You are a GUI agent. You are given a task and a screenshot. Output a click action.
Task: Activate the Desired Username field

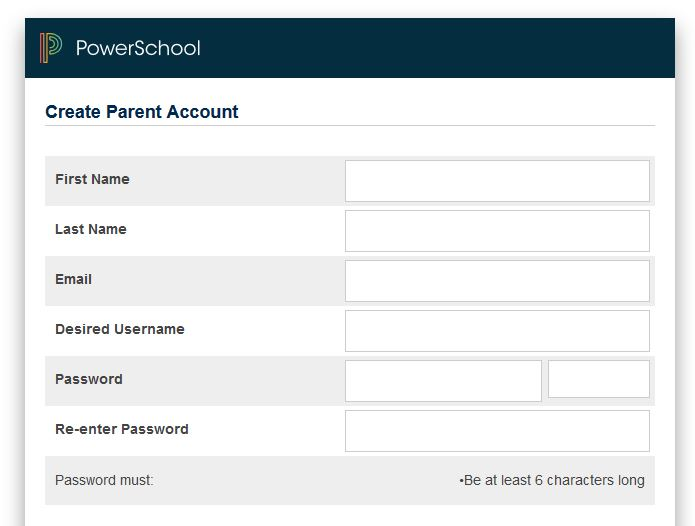point(497,331)
